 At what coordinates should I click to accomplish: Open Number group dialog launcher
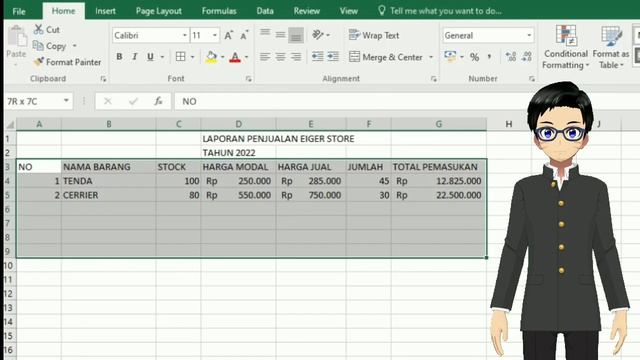(x=531, y=79)
